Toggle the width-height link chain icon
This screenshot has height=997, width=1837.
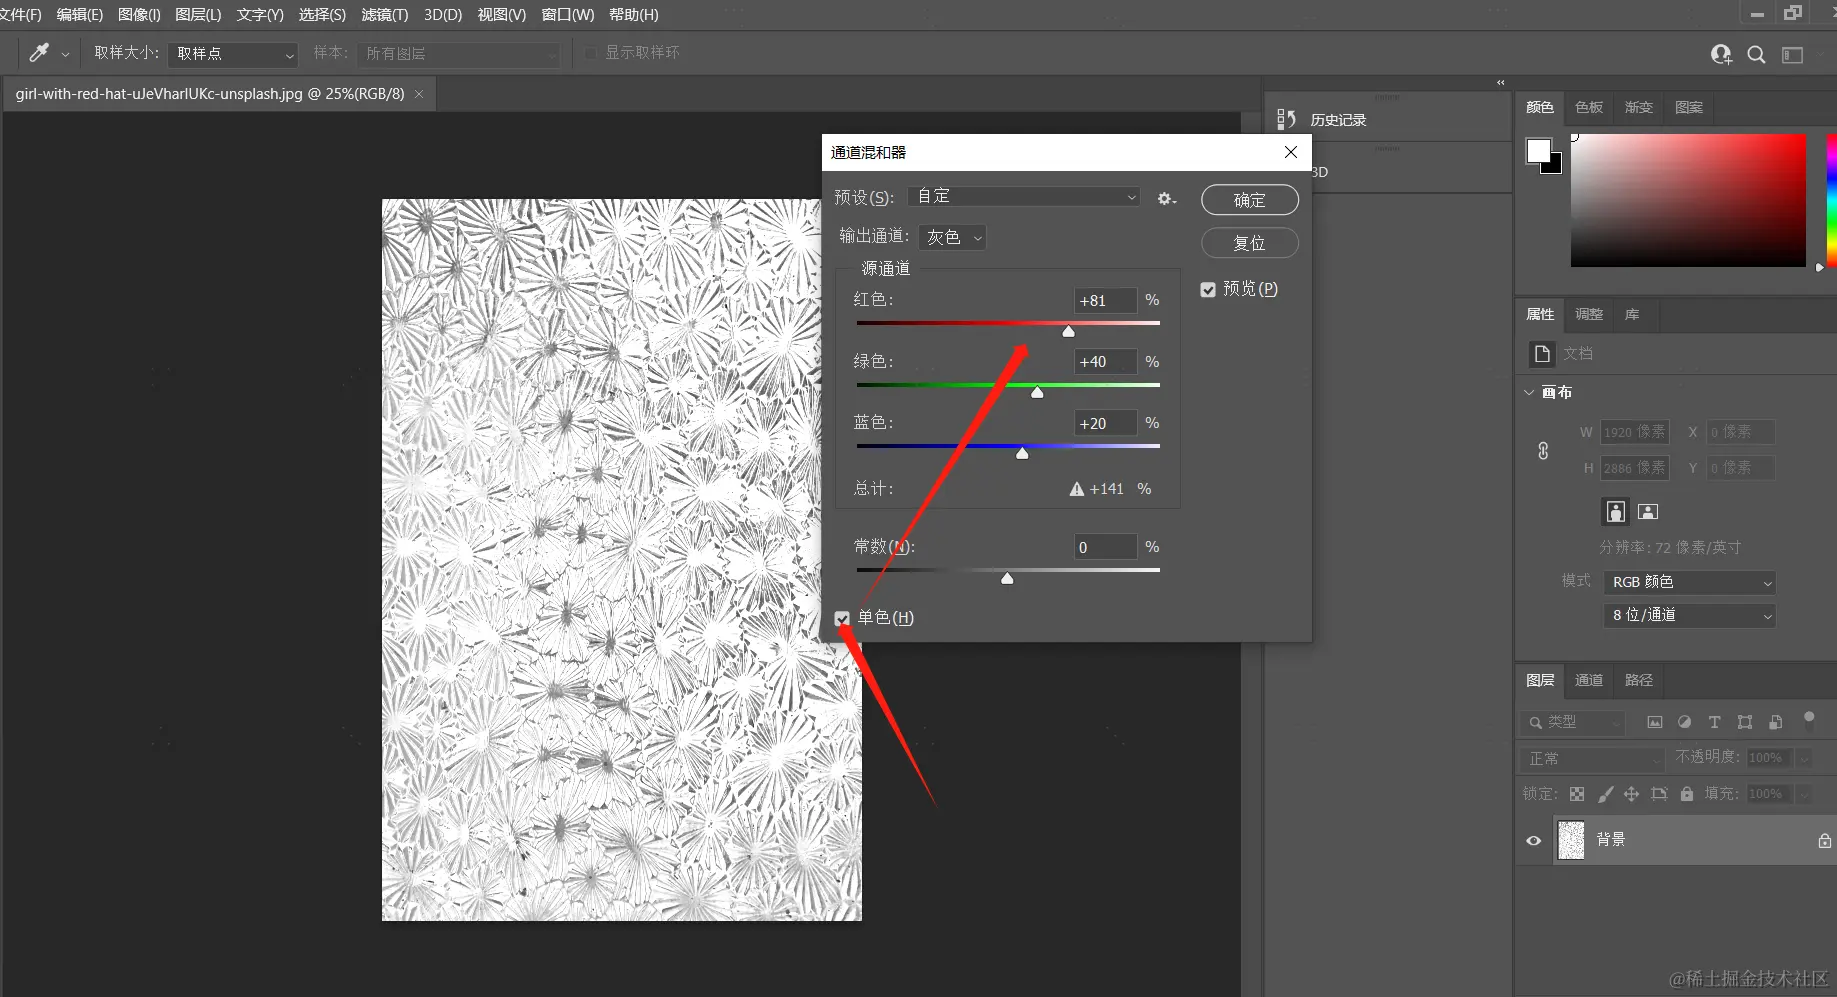point(1543,451)
